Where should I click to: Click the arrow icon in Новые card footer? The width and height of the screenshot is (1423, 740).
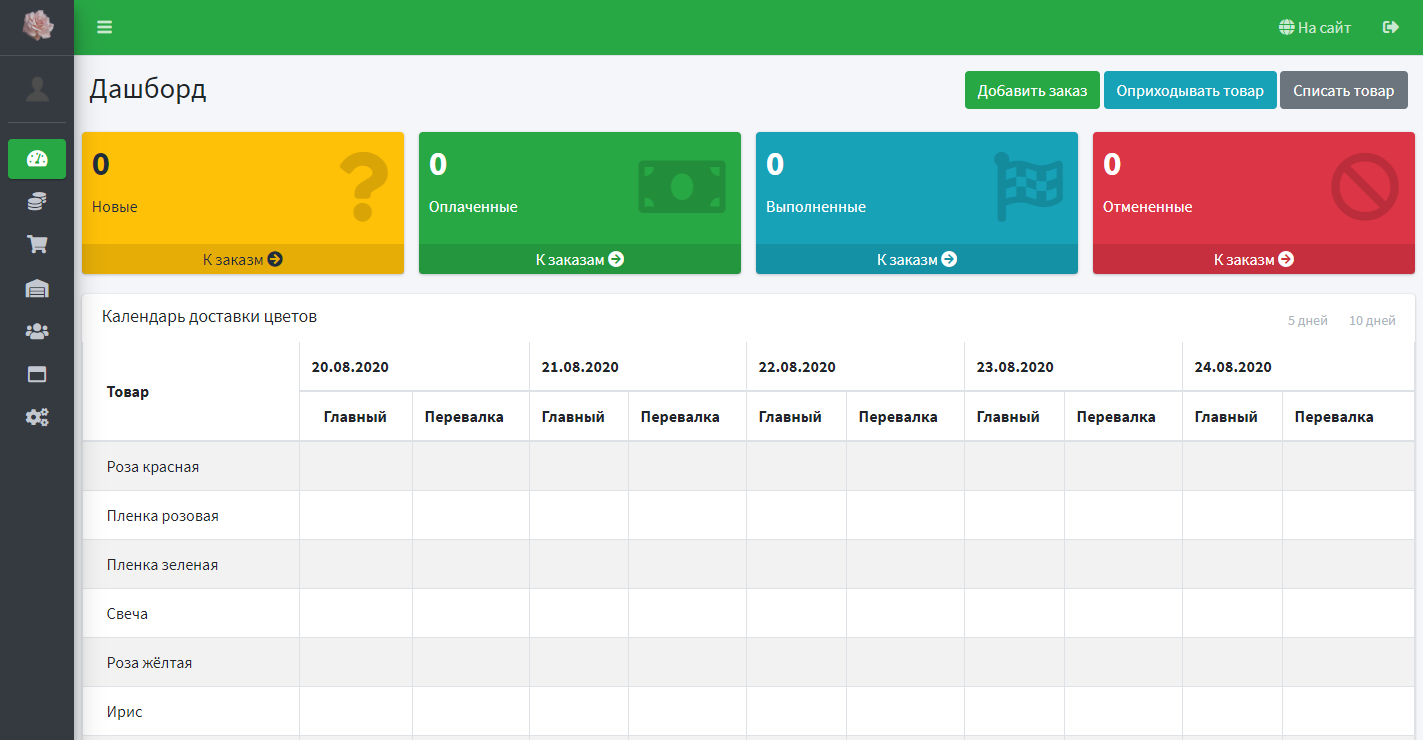pos(275,259)
